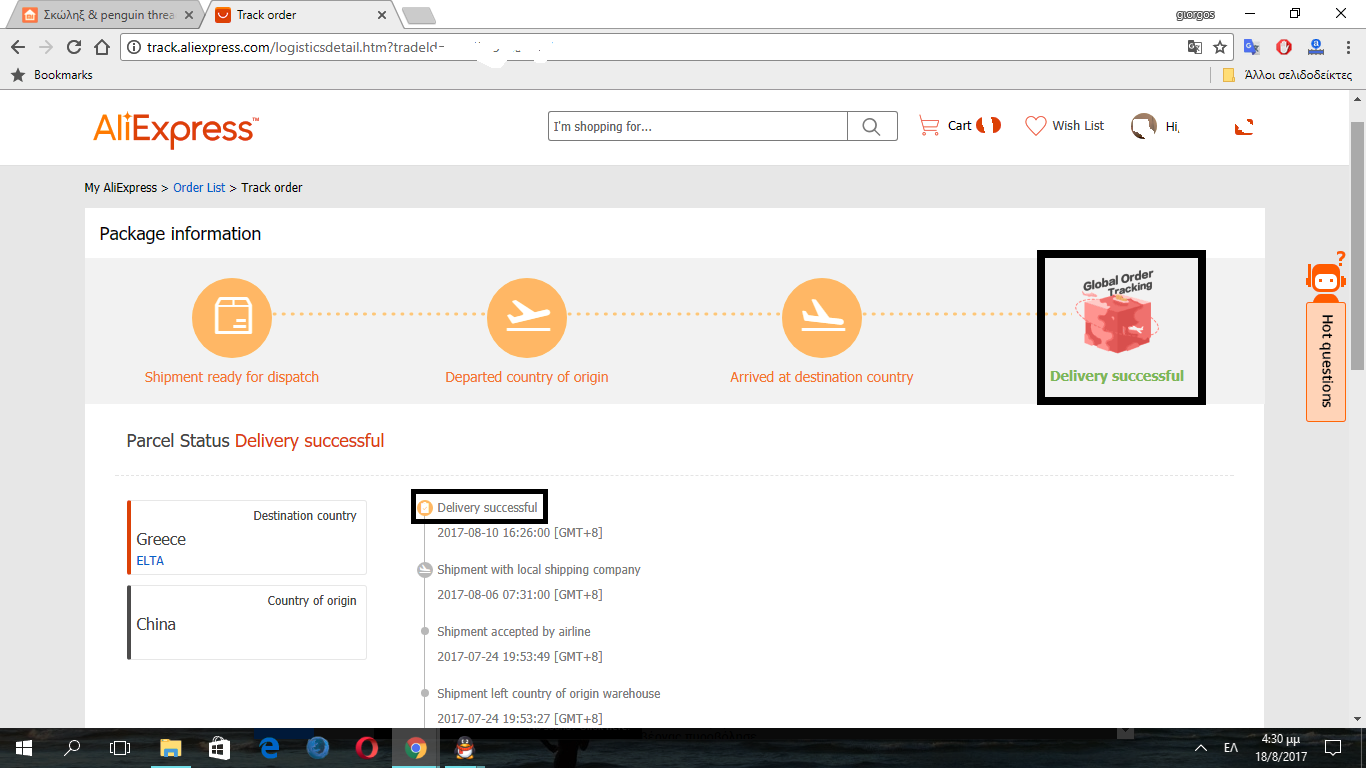Click the magnifier search button
The image size is (1366, 780).
coord(872,126)
